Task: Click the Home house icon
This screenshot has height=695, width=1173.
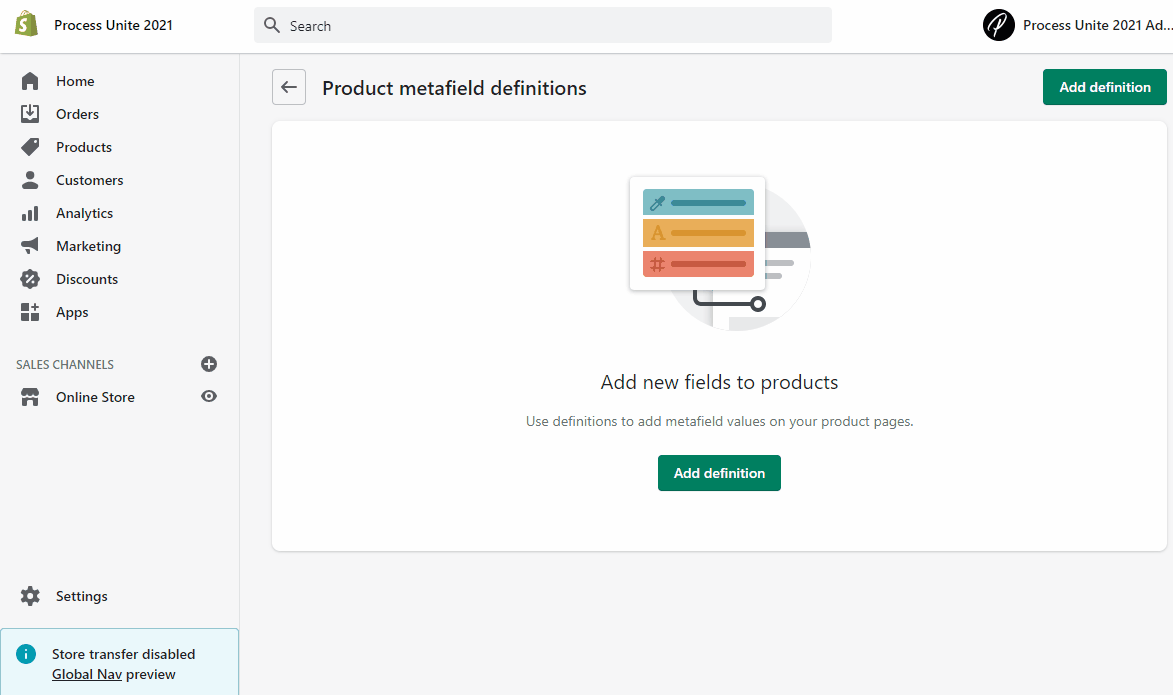Action: click(x=30, y=81)
